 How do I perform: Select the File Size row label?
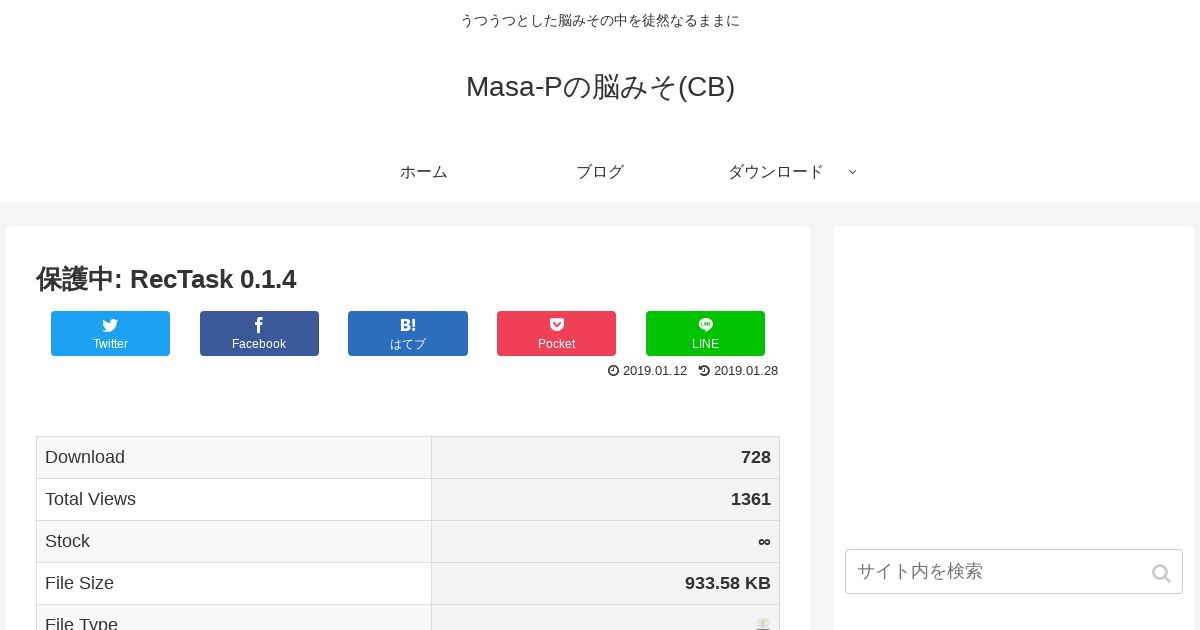[x=79, y=583]
